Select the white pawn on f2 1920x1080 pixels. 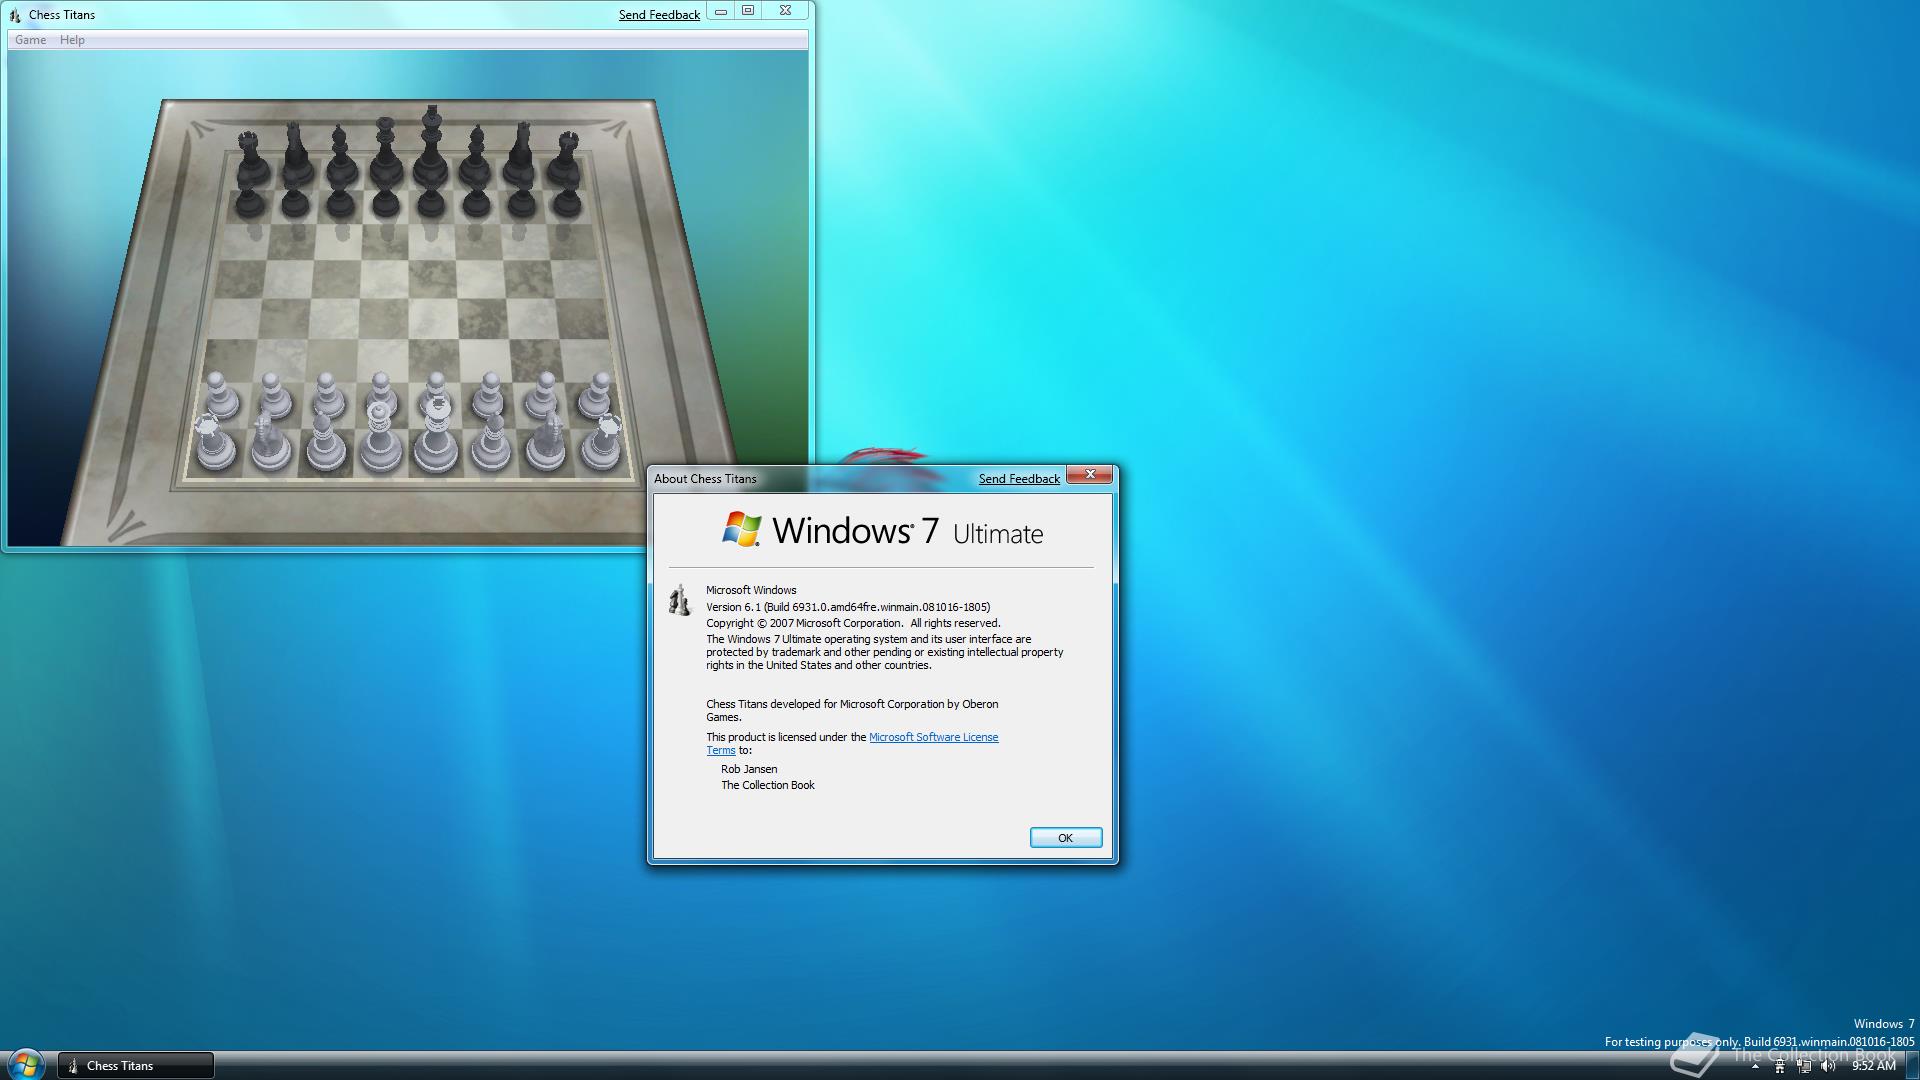coord(489,395)
